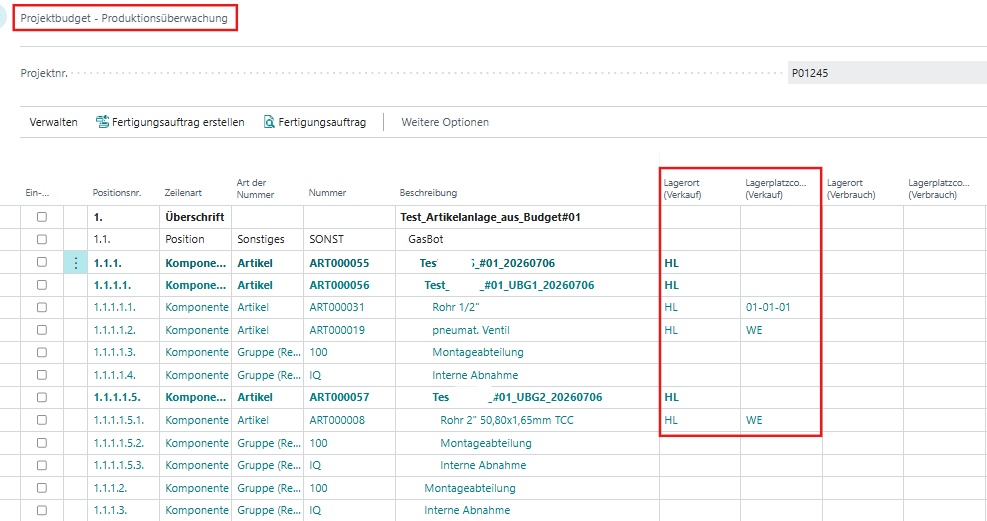Click Montageabteilung in row 1.1.1.2.
987x521 pixels.
pyautogui.click(x=470, y=488)
